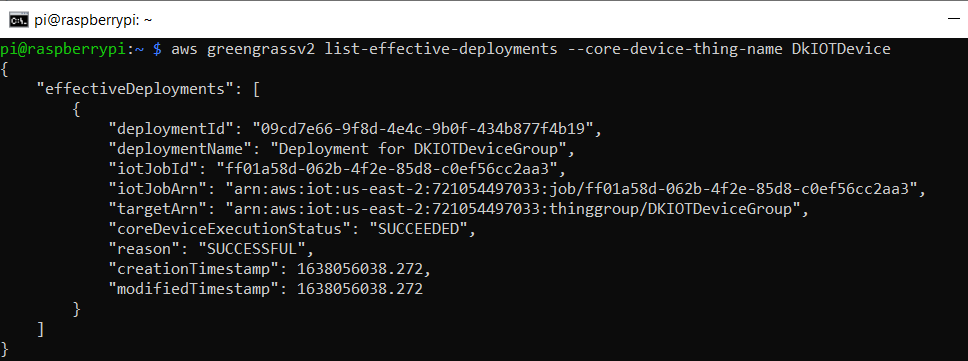Screen dimensions: 968x361
Task: Minimize the pi@raspberrypi terminal window
Action: [x=954, y=20]
